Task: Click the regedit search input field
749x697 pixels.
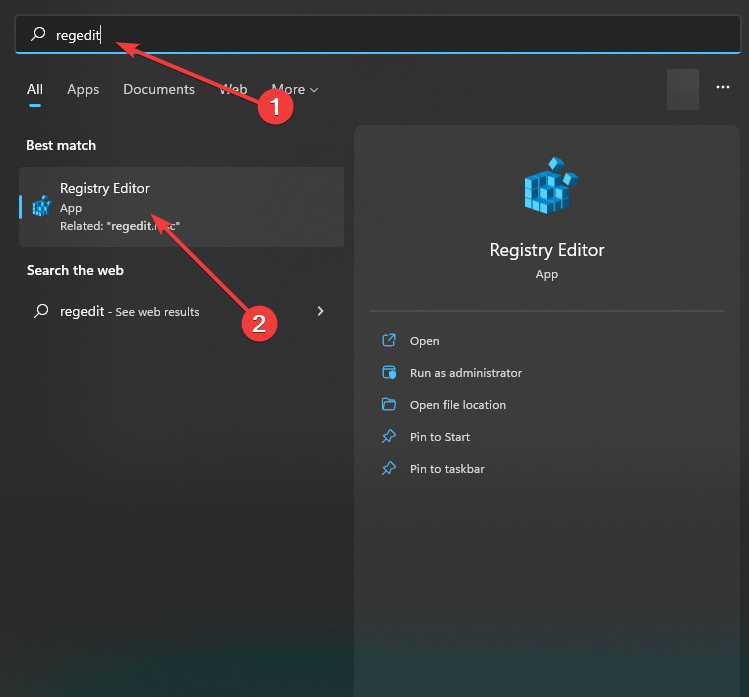Action: point(377,34)
